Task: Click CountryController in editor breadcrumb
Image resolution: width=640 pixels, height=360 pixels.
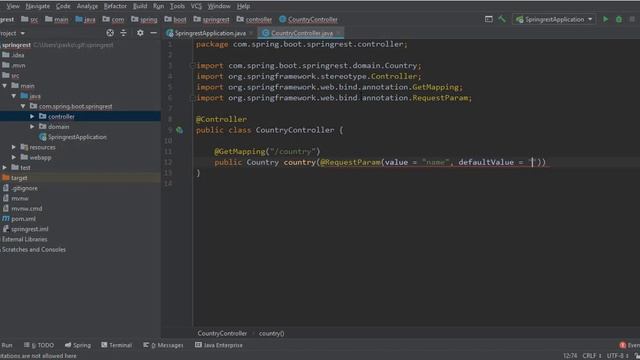Action: click(x=222, y=333)
